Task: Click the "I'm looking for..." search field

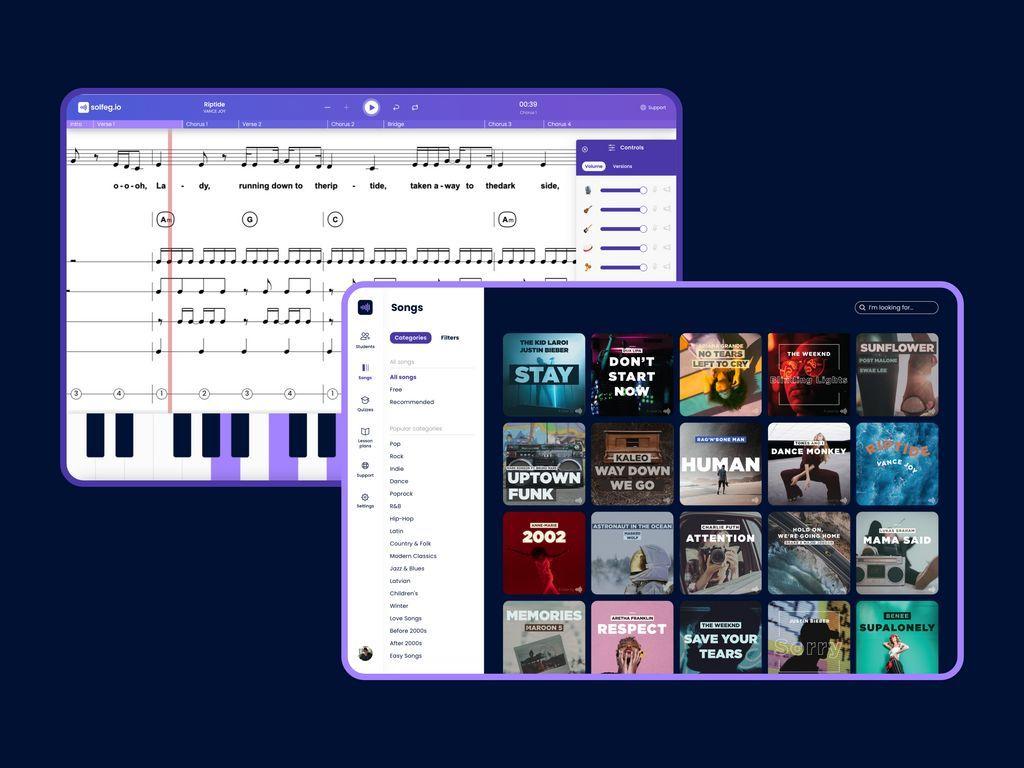Action: pyautogui.click(x=897, y=307)
